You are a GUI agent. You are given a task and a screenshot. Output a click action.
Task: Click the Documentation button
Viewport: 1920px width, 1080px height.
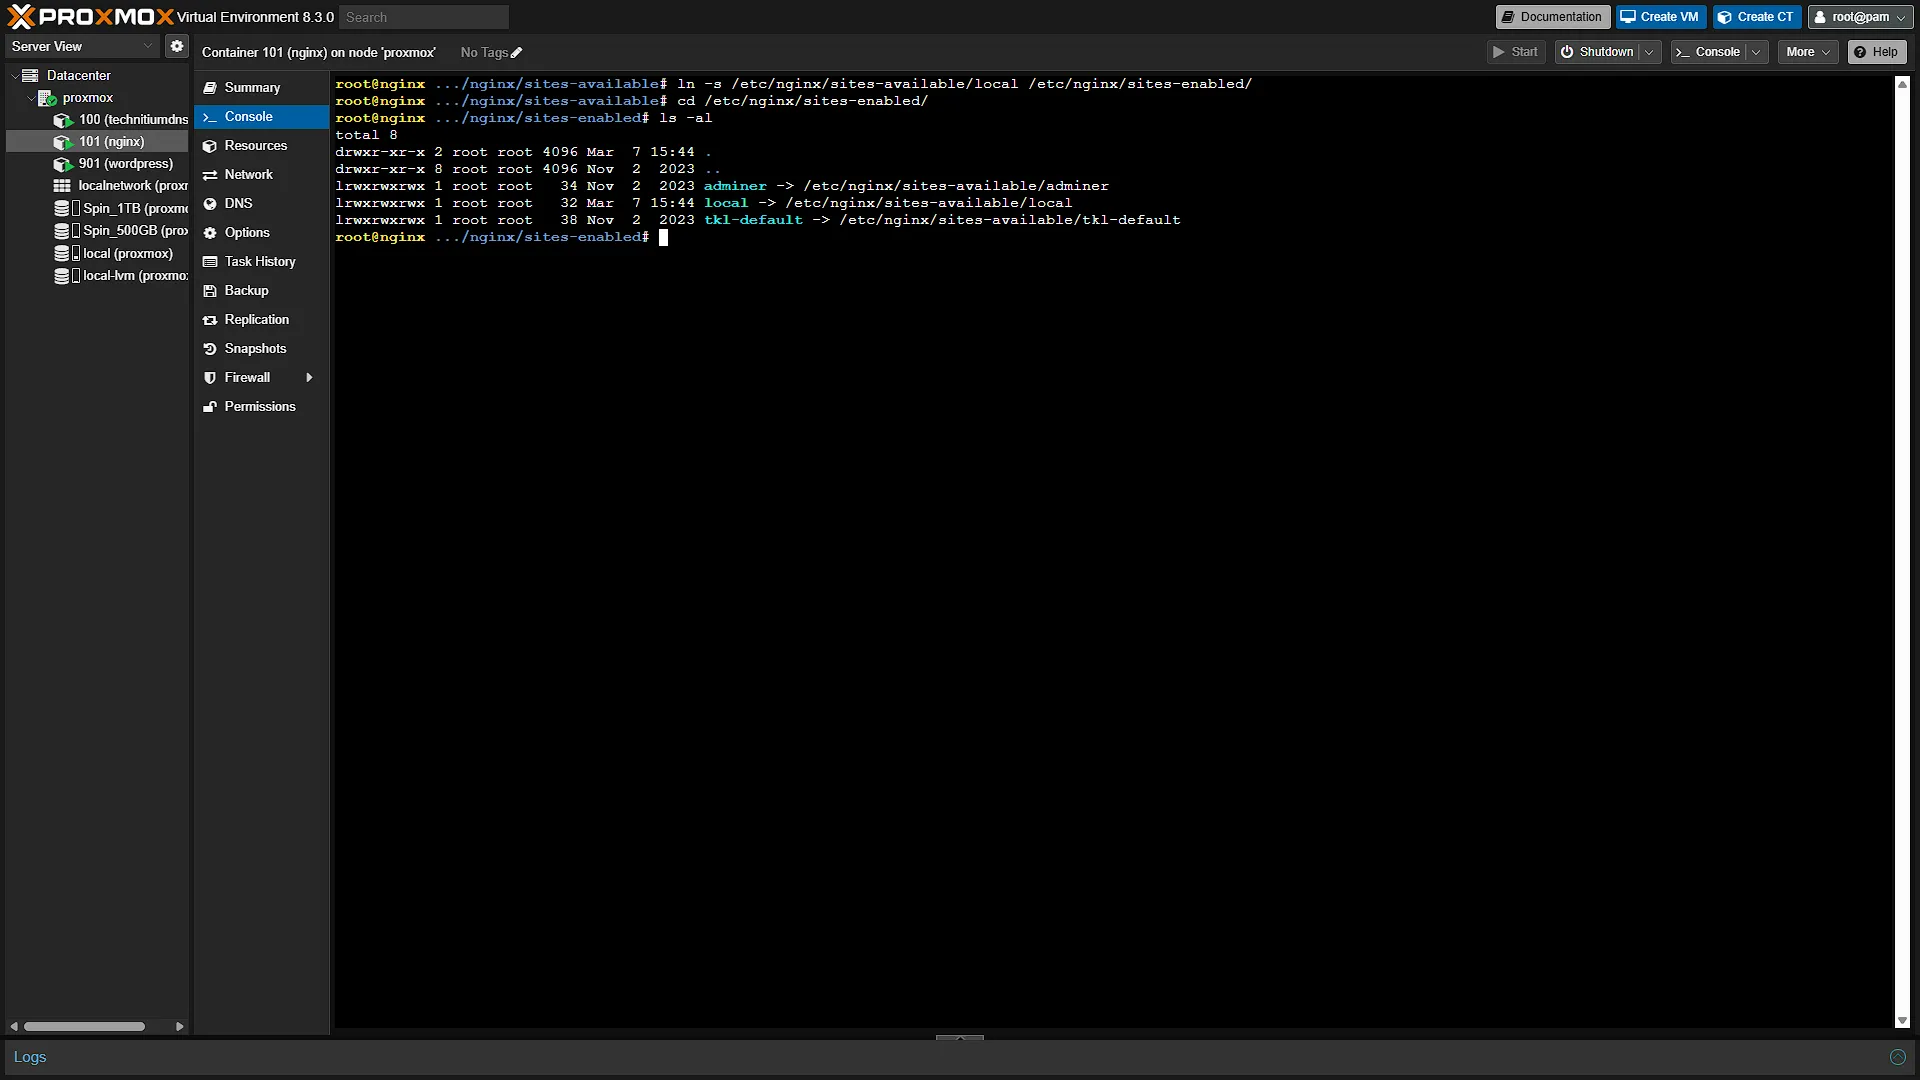(x=1552, y=17)
